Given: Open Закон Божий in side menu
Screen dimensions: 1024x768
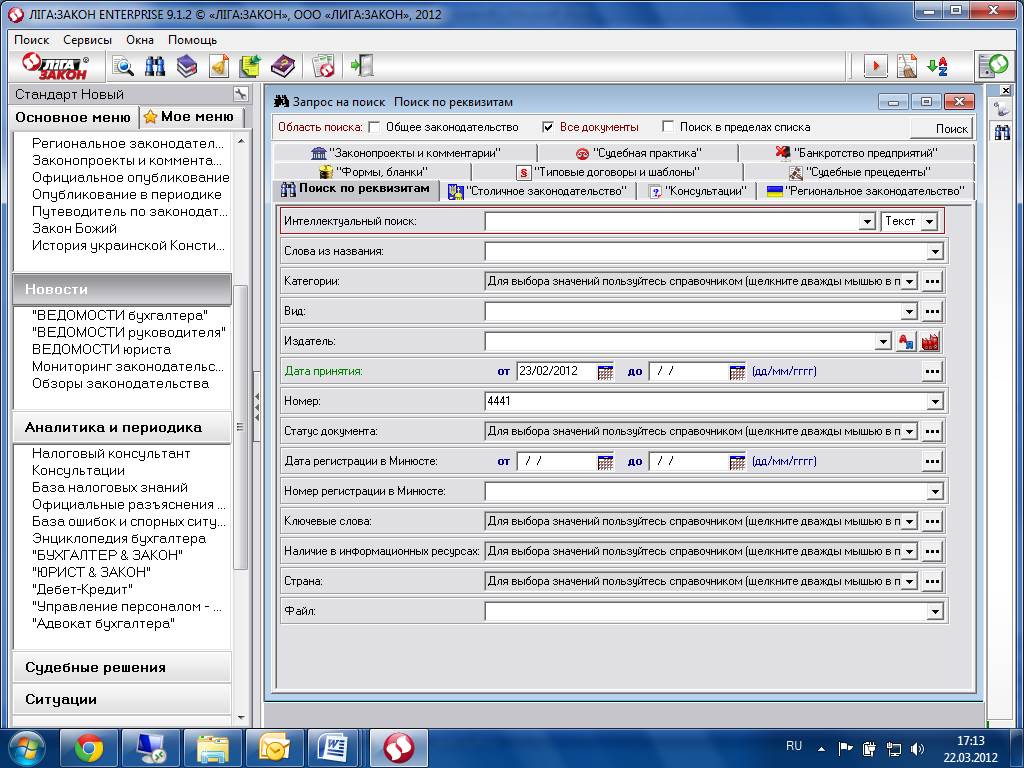Looking at the screenshot, I should (x=74, y=229).
